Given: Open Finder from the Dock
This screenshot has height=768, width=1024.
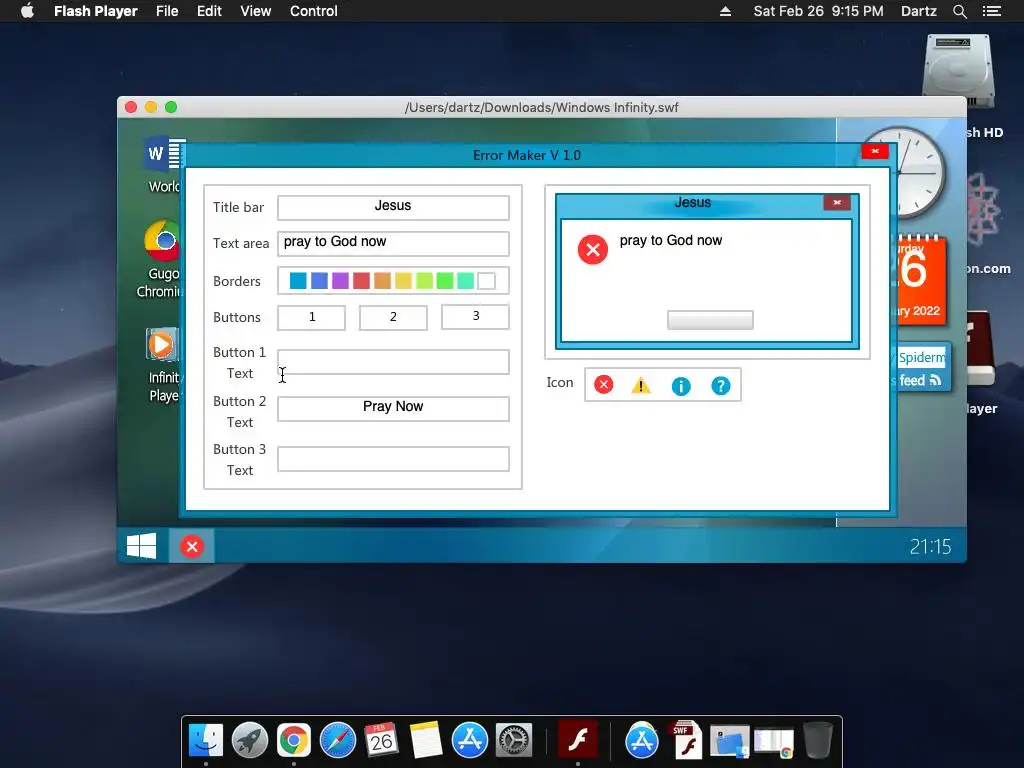Looking at the screenshot, I should point(206,741).
